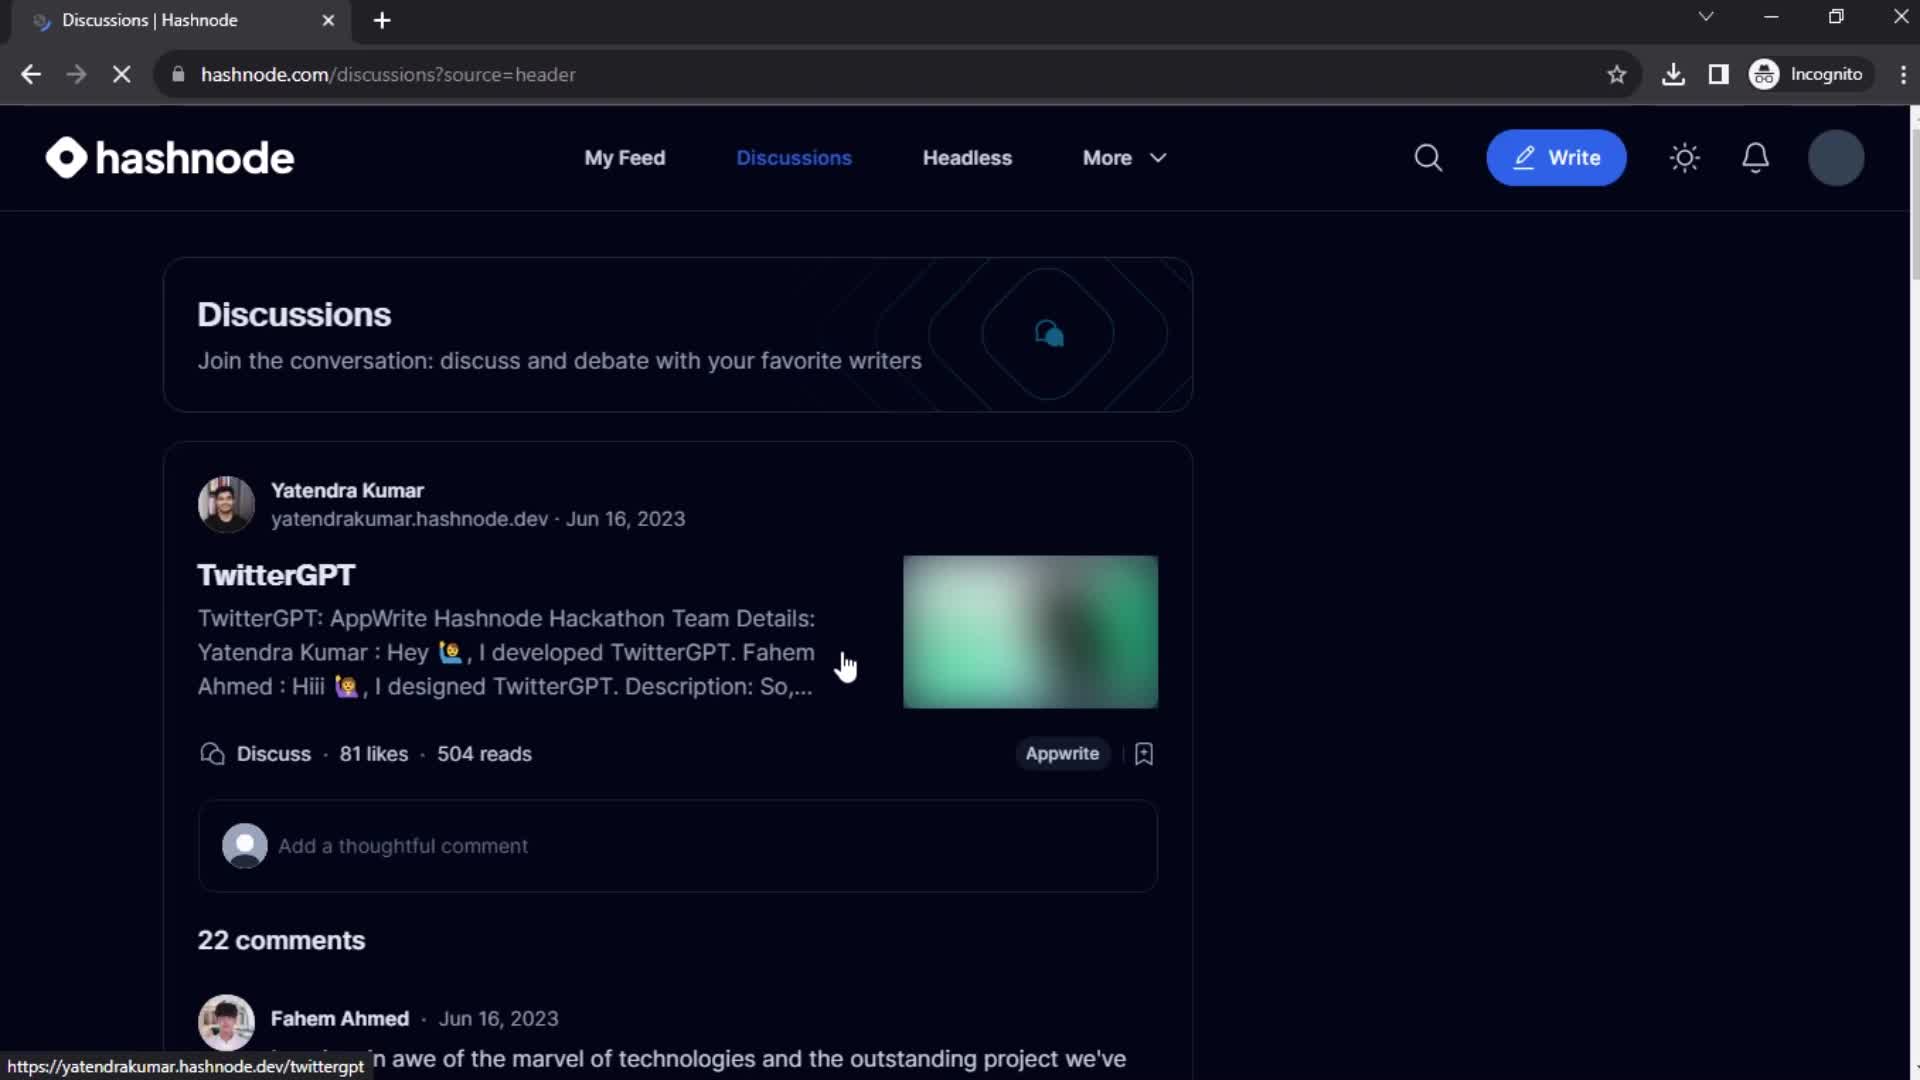Click the address bar URL

click(x=388, y=75)
